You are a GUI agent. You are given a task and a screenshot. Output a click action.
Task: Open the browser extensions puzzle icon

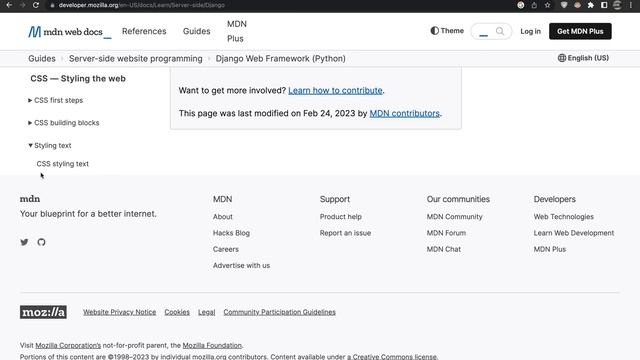590,5
